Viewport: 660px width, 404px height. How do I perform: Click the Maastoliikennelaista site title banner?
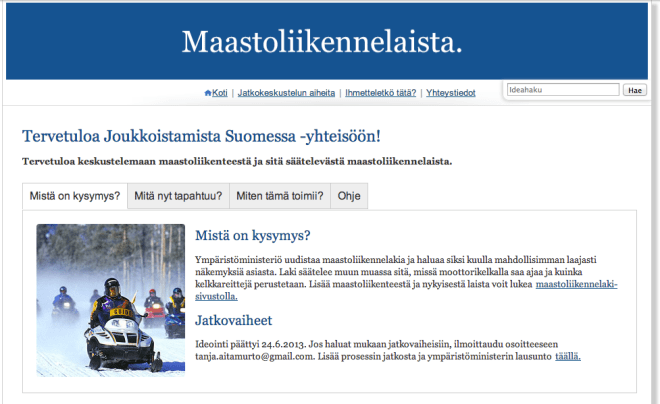(x=322, y=42)
